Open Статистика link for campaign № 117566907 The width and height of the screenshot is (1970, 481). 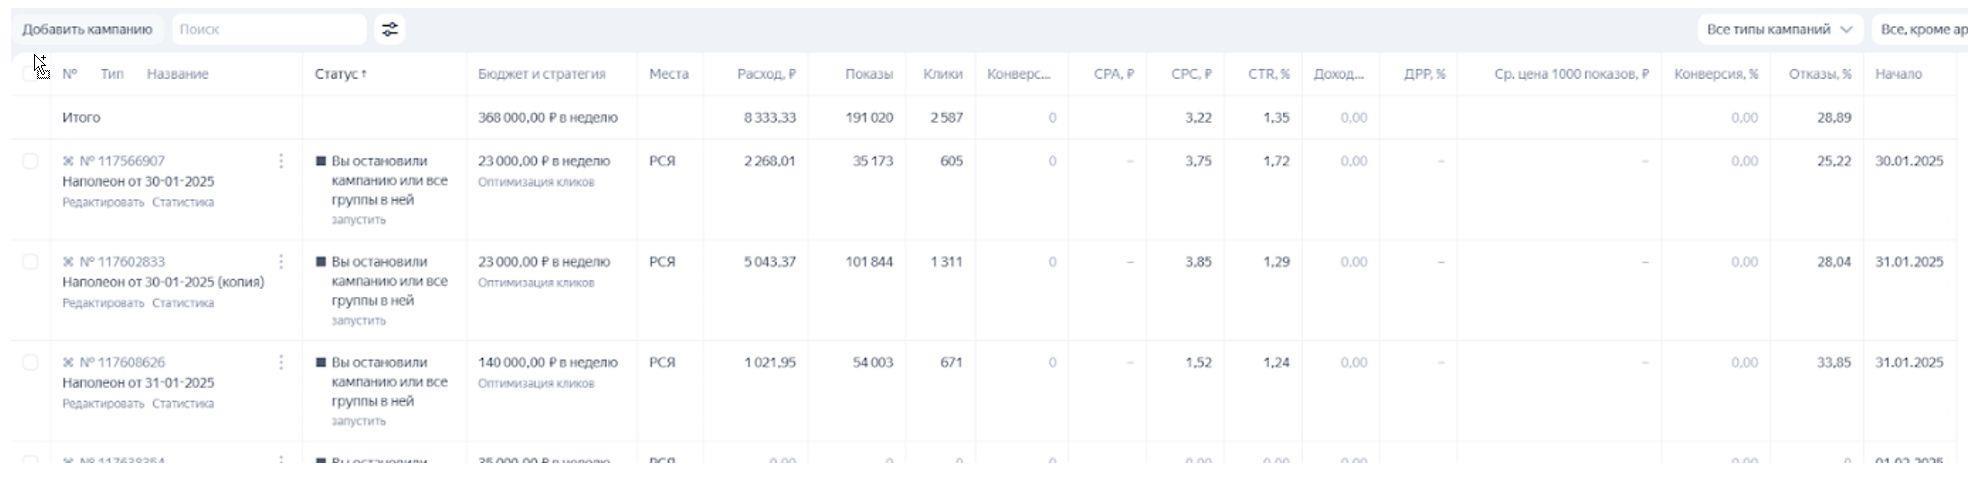(183, 203)
